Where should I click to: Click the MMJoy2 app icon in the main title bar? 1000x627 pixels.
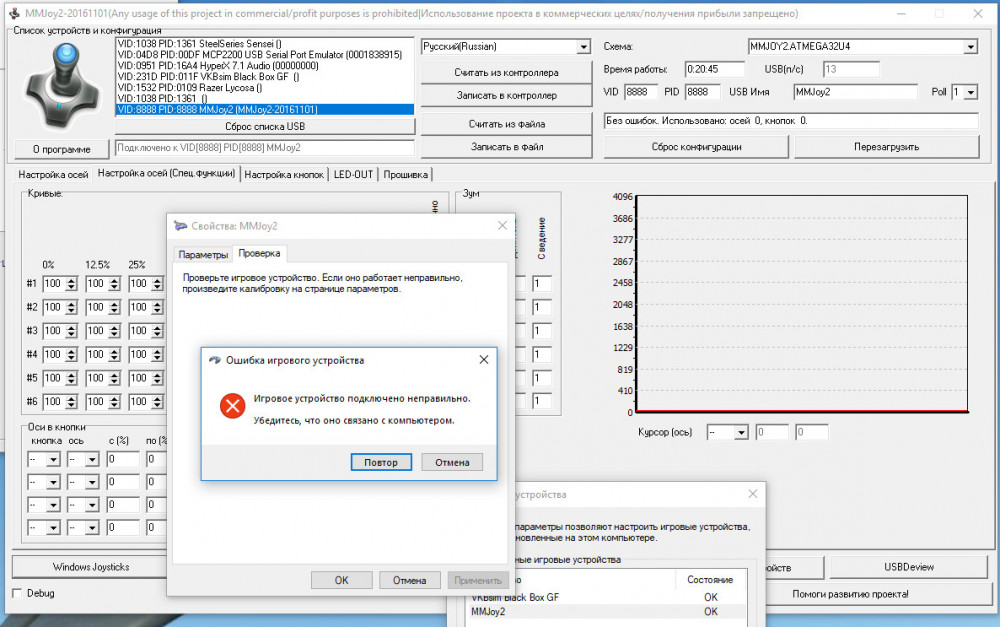pyautogui.click(x=14, y=13)
